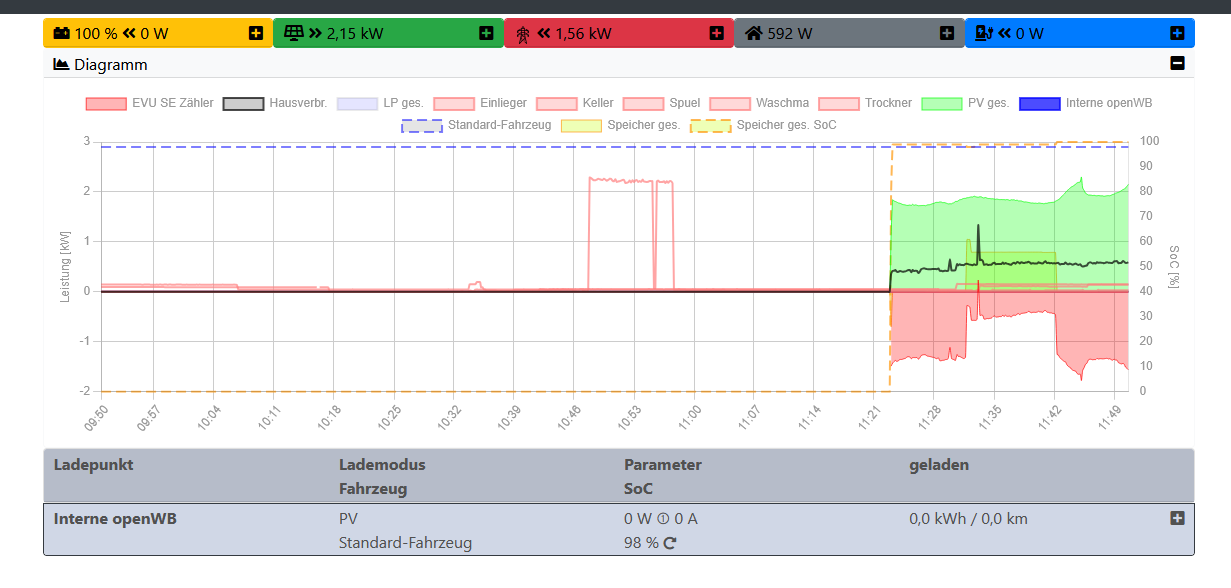Expand the gray house consumption 592 W card

[x=947, y=33]
